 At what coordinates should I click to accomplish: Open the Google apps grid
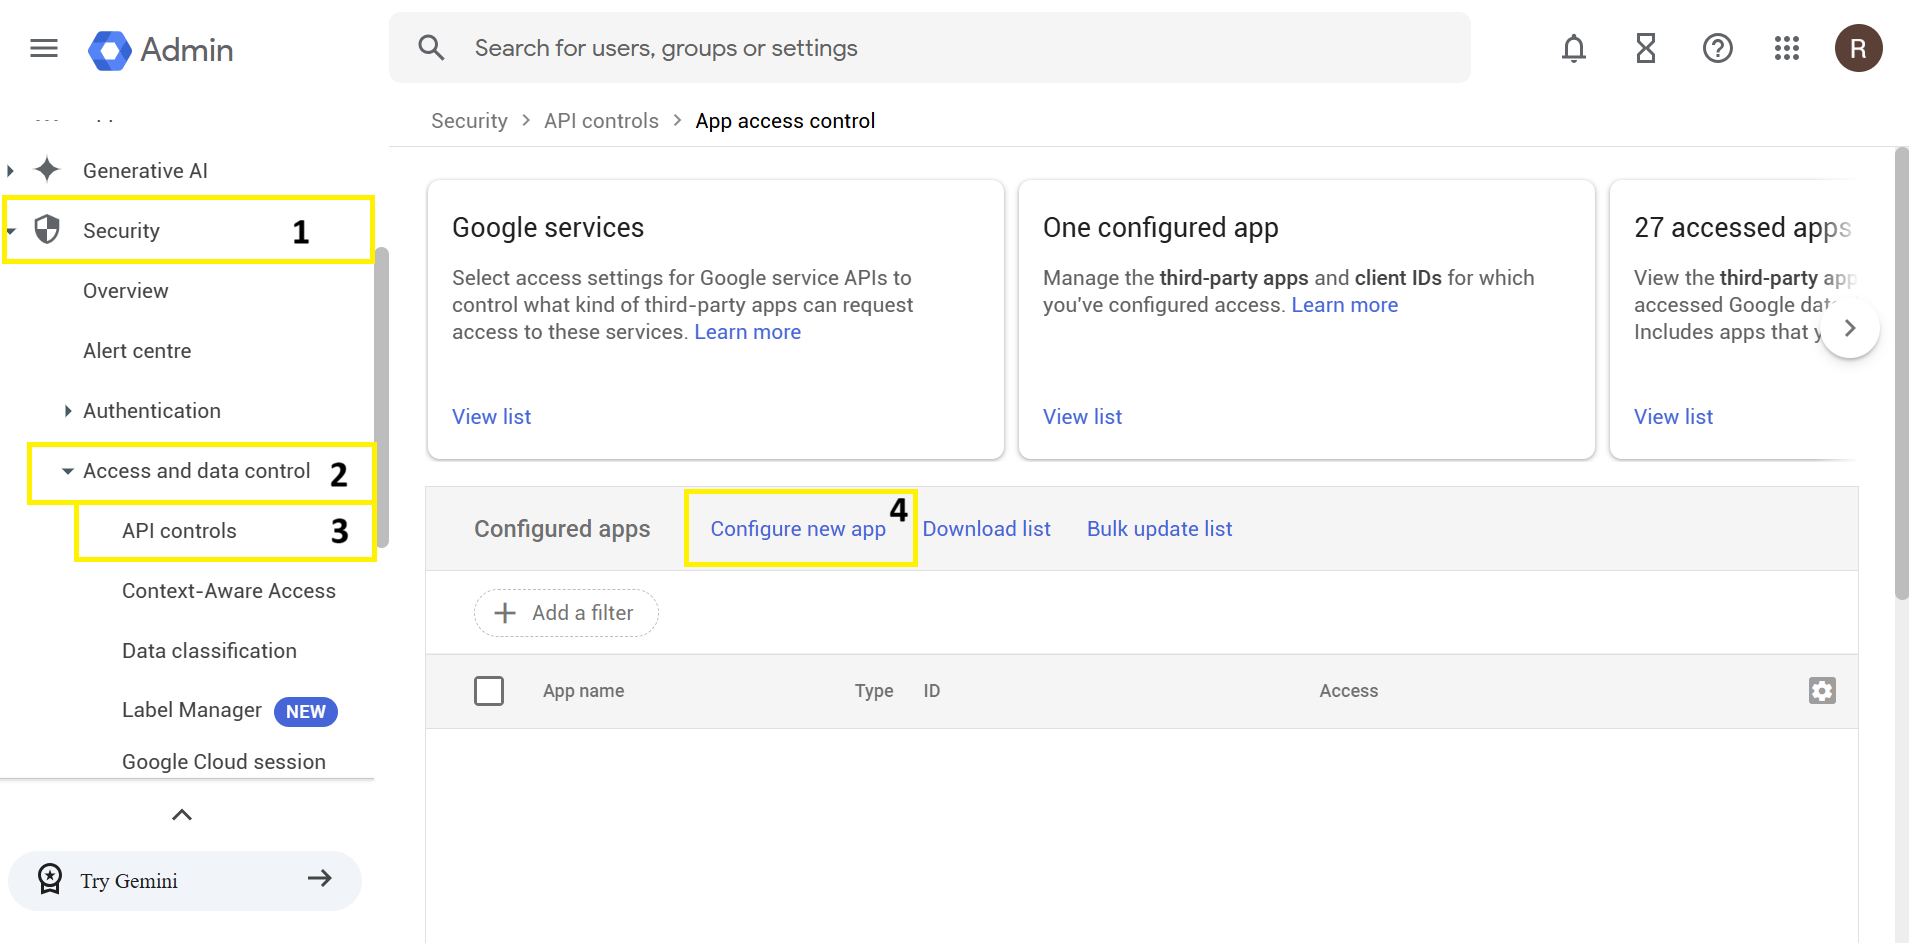[1787, 48]
